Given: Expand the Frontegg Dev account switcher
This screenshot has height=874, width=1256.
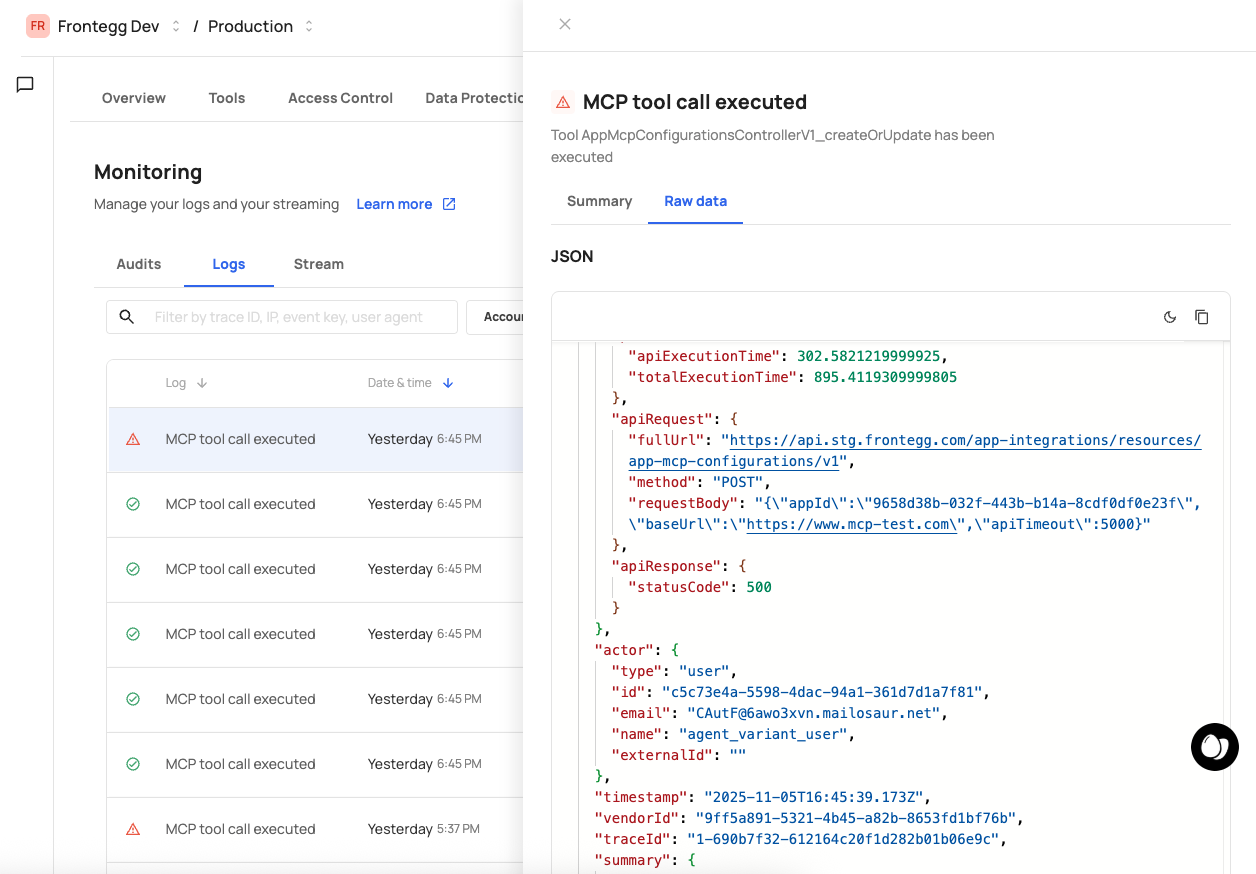Looking at the screenshot, I should (x=176, y=26).
